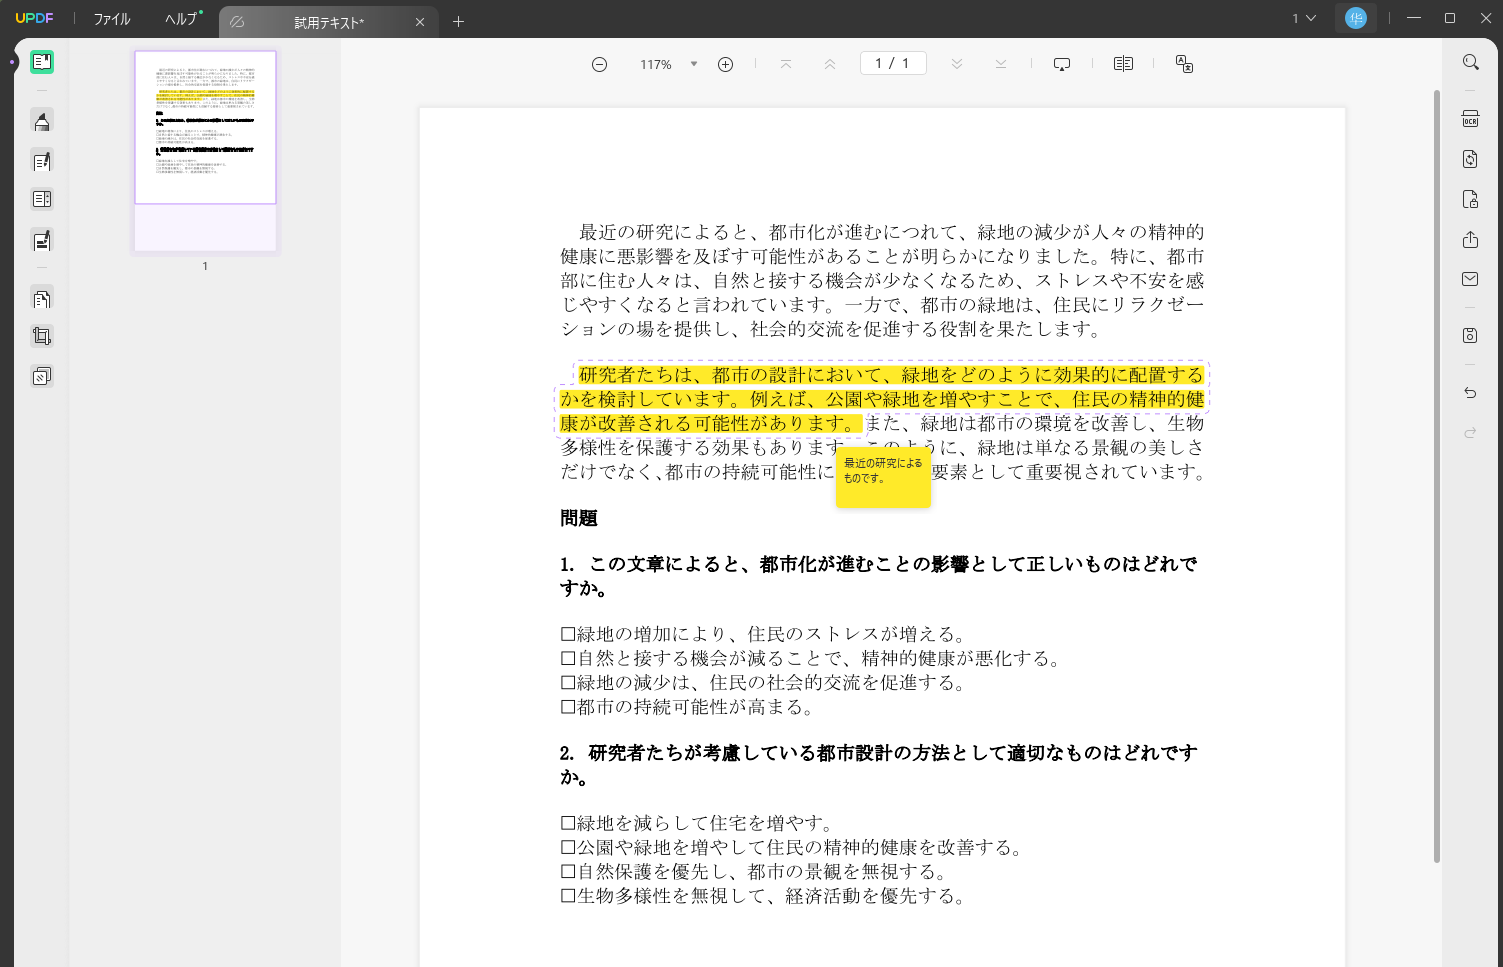Zoom in with the plus button
Screen dimensions: 1503x967
pos(725,63)
